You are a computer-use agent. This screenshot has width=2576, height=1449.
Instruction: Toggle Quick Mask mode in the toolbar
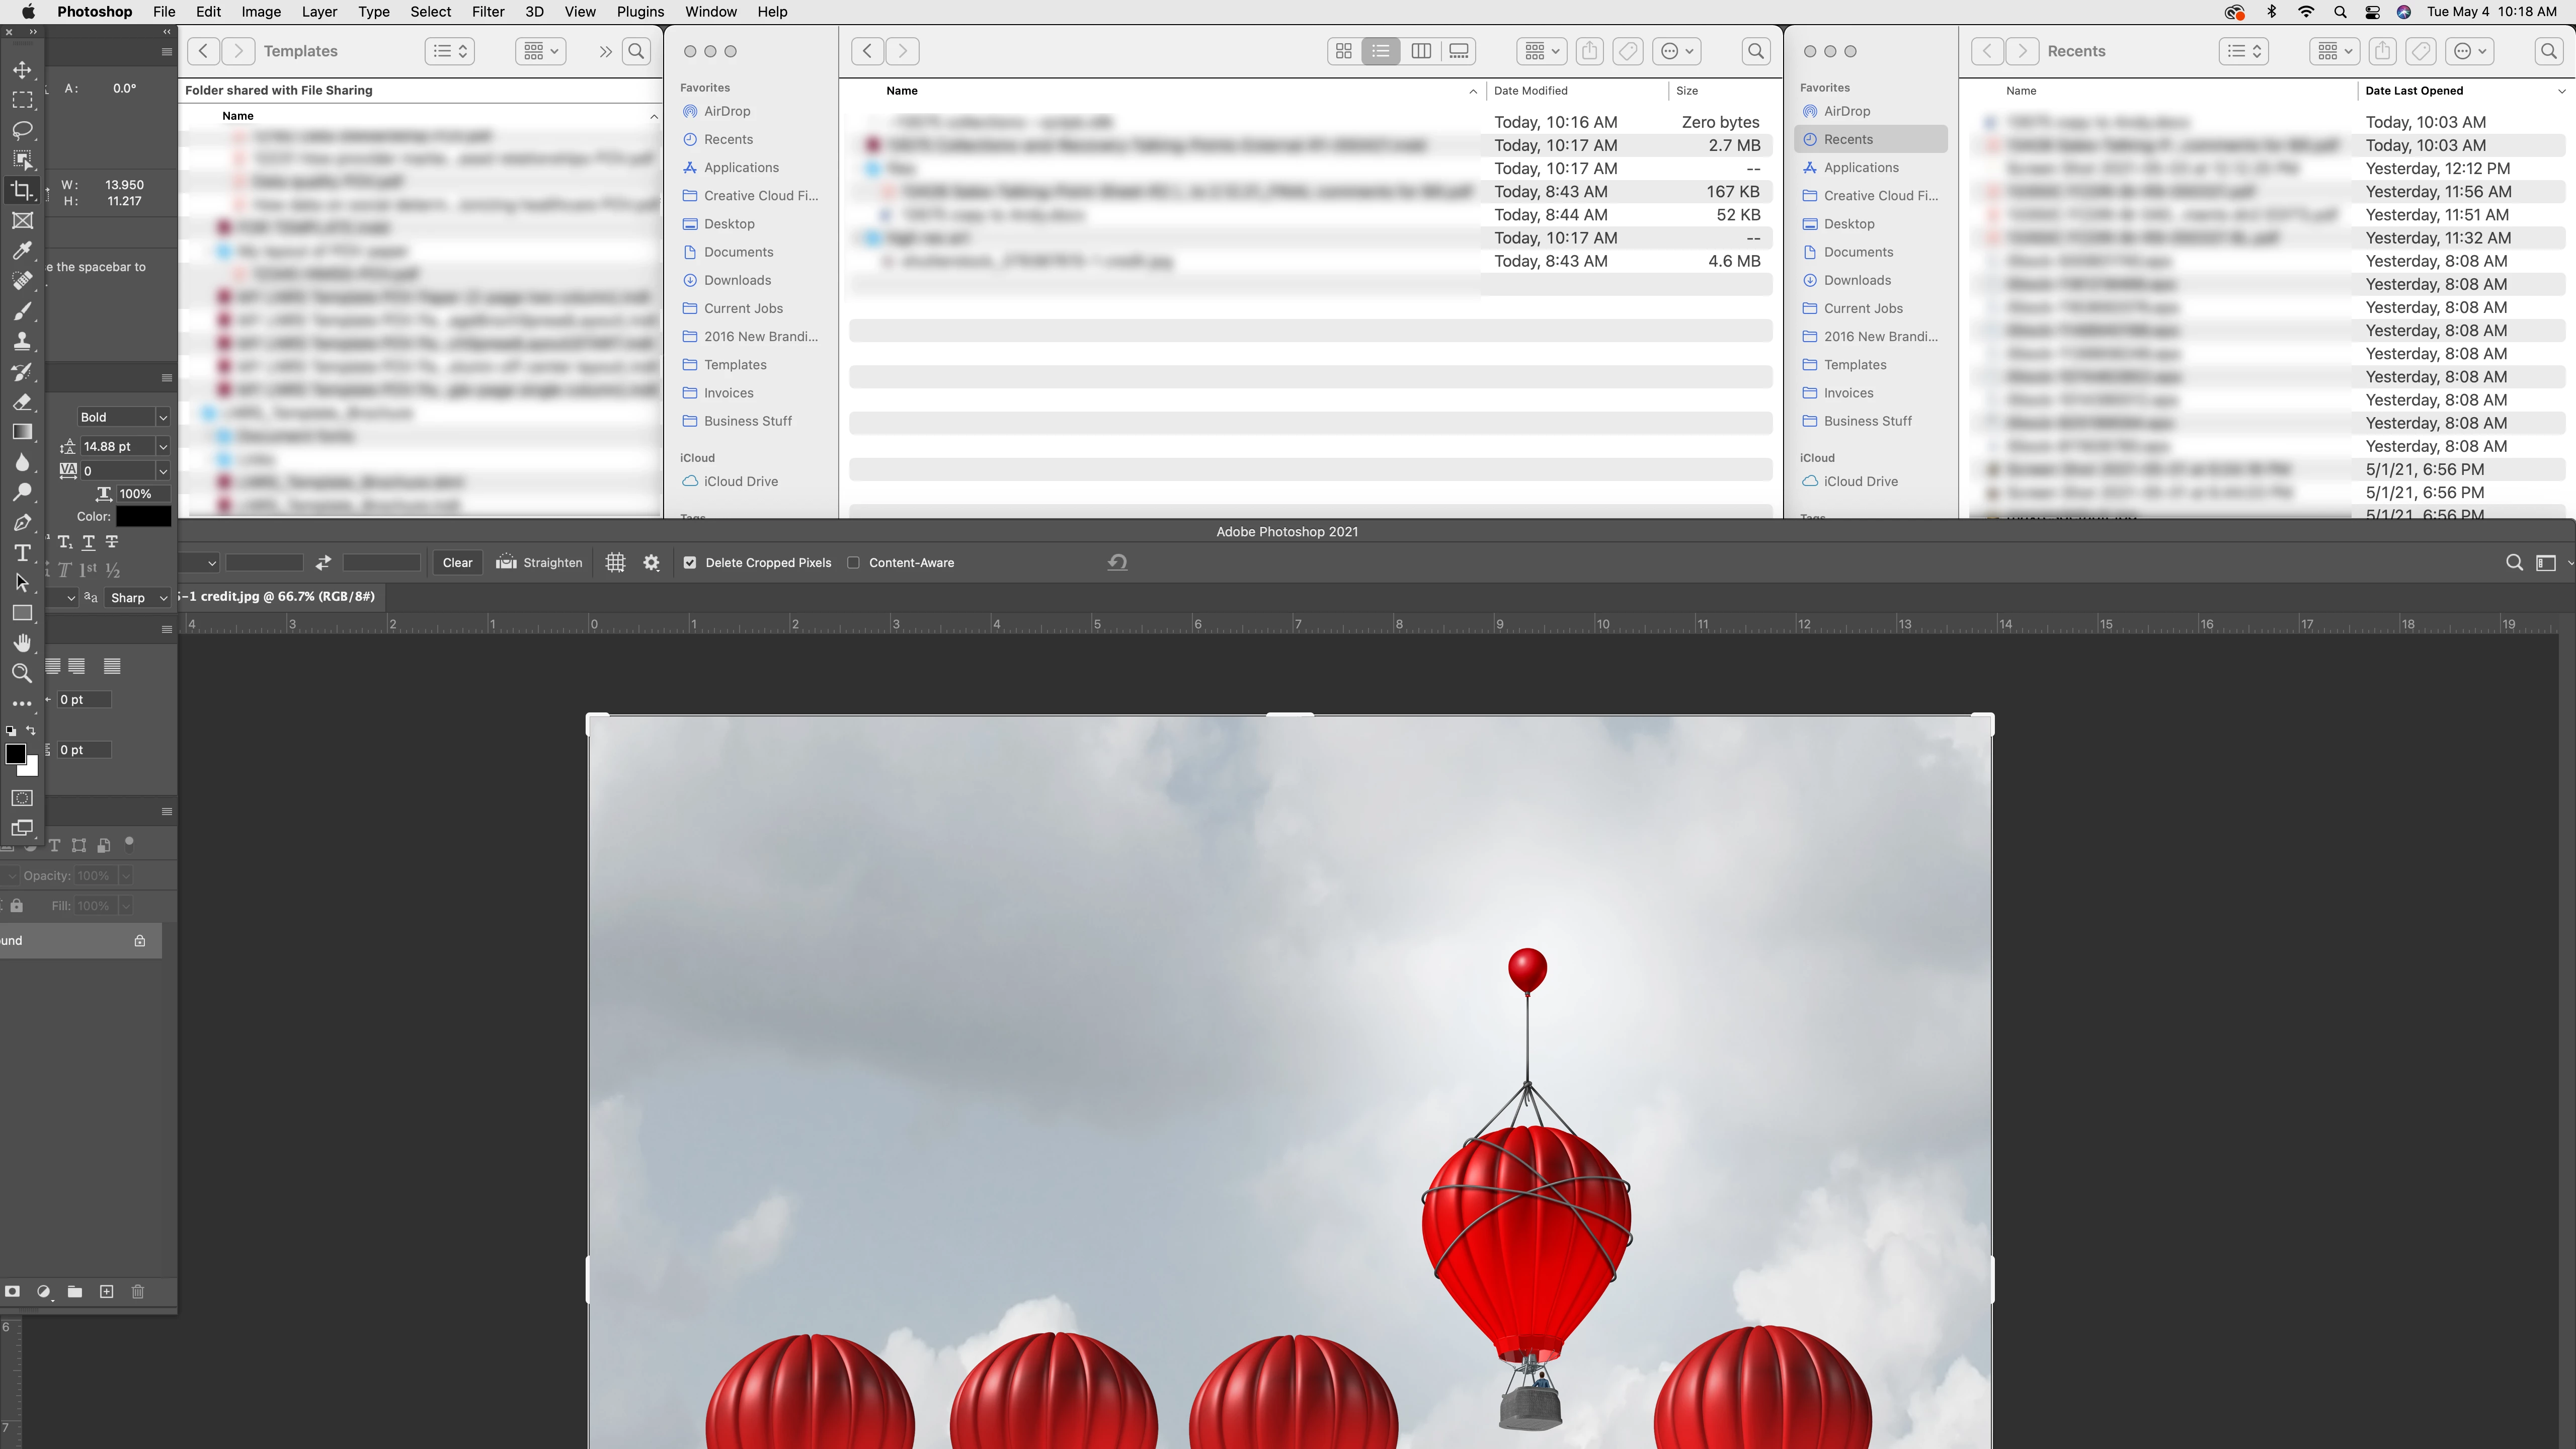tap(22, 798)
